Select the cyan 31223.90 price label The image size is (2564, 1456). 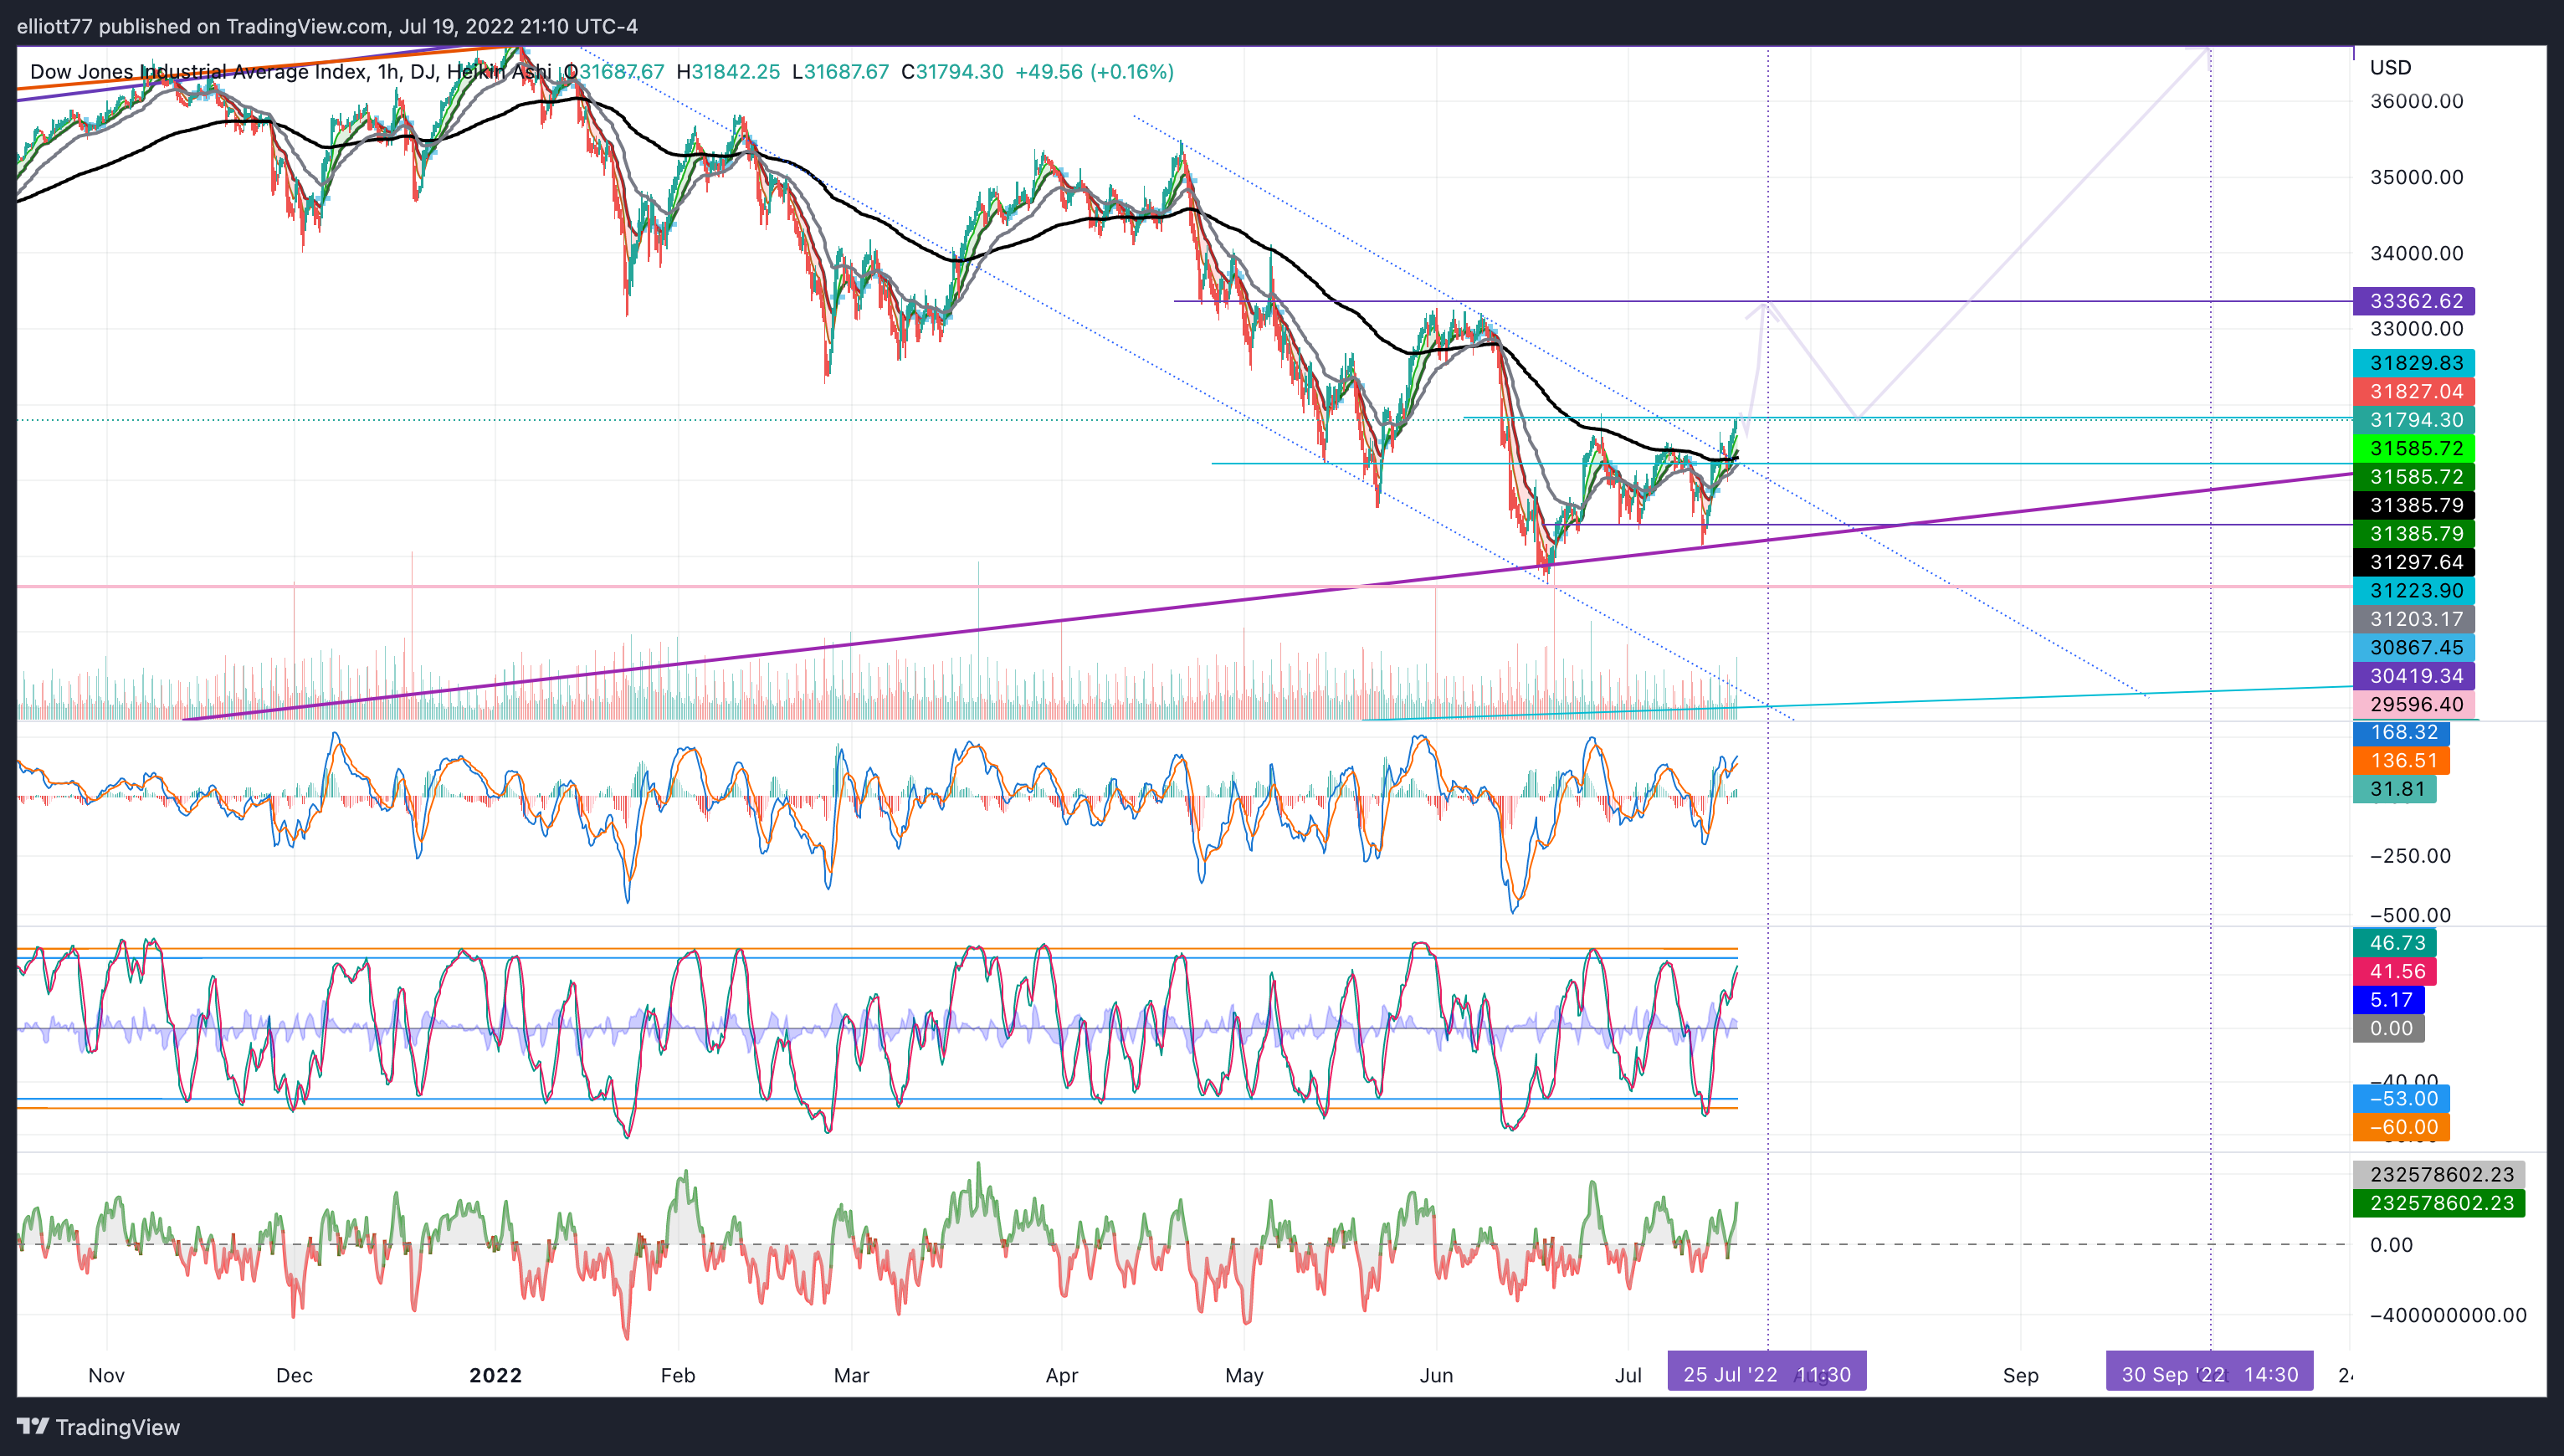[2414, 591]
